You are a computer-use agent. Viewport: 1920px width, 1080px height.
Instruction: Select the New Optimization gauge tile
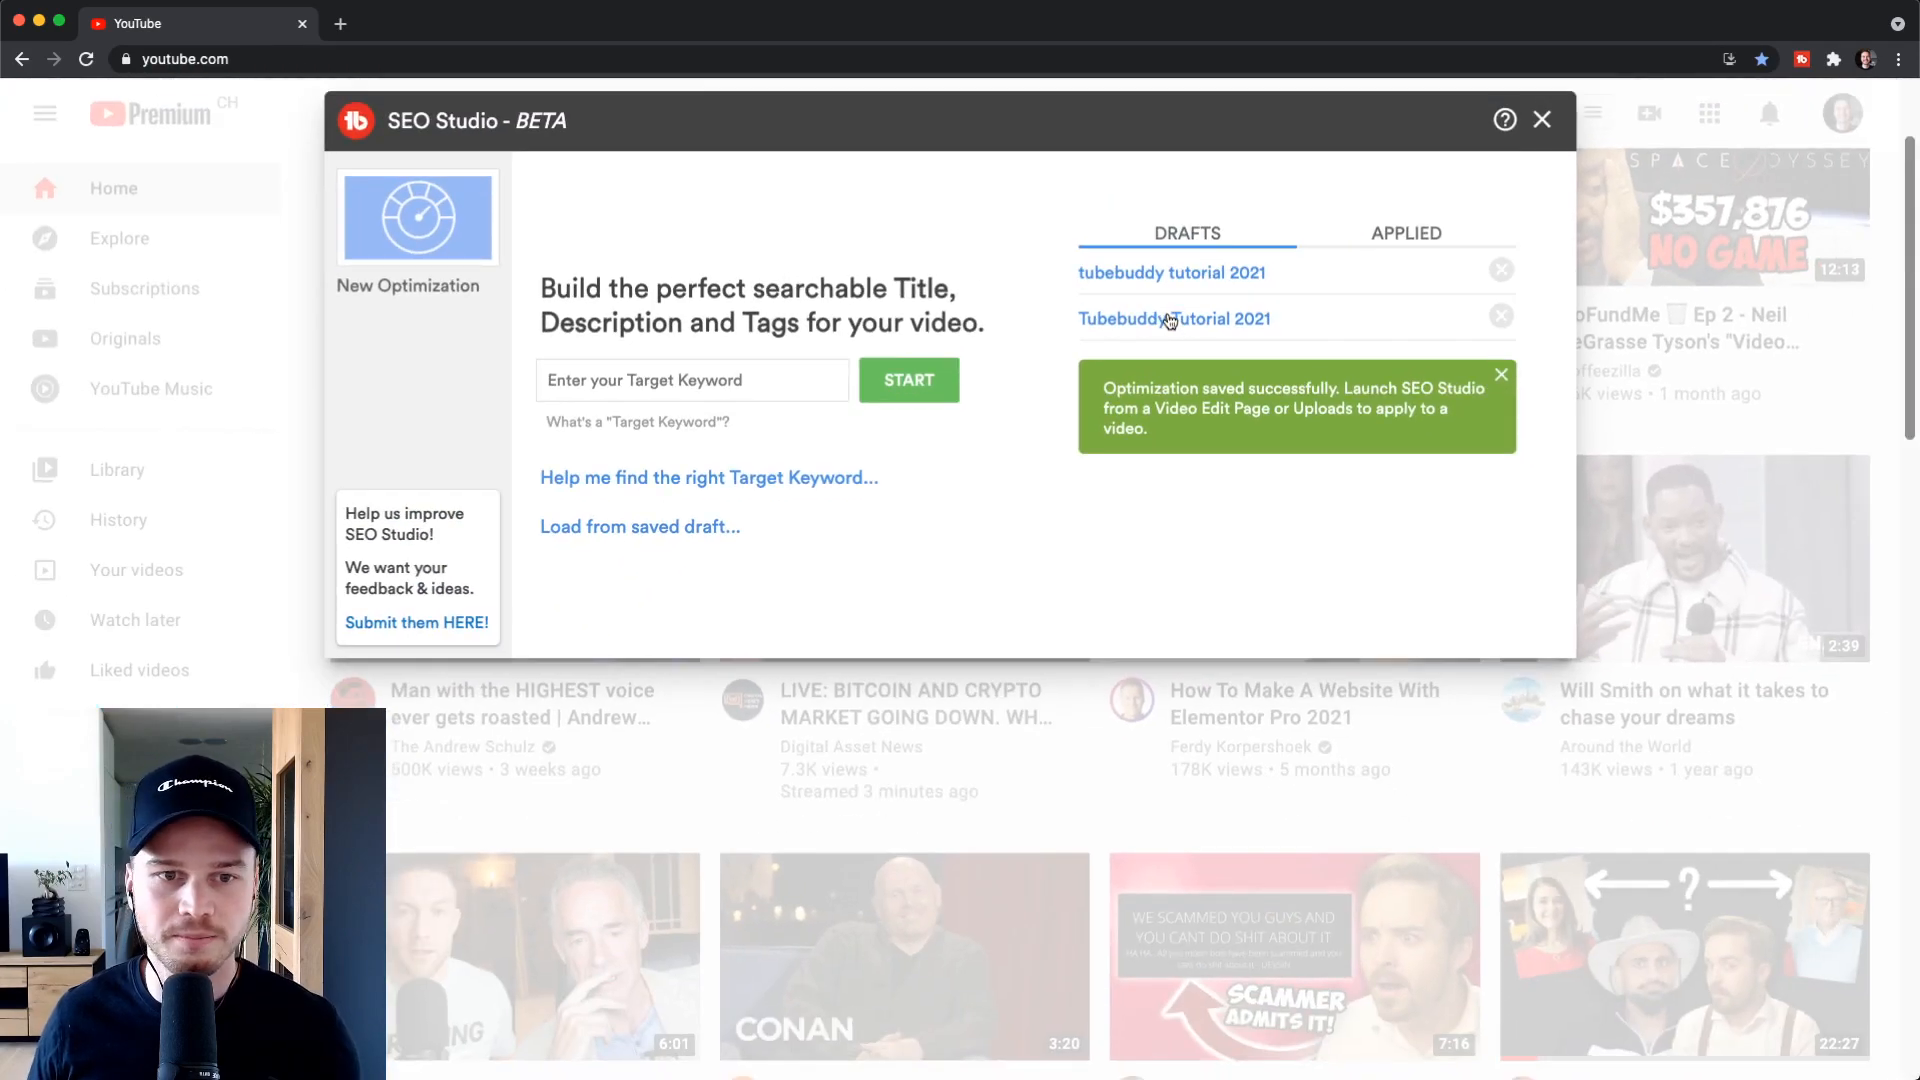pyautogui.click(x=418, y=217)
